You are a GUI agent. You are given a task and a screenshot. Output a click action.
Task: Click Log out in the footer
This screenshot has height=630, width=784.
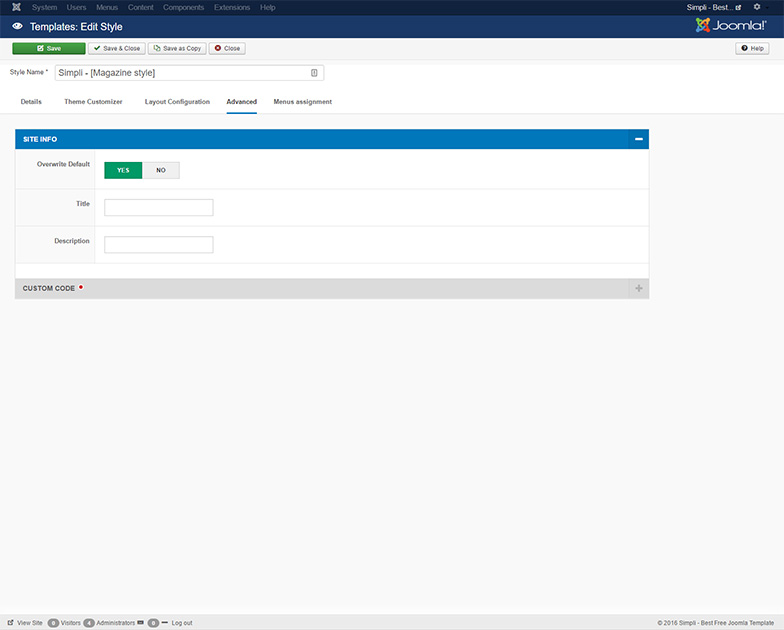[x=181, y=622]
